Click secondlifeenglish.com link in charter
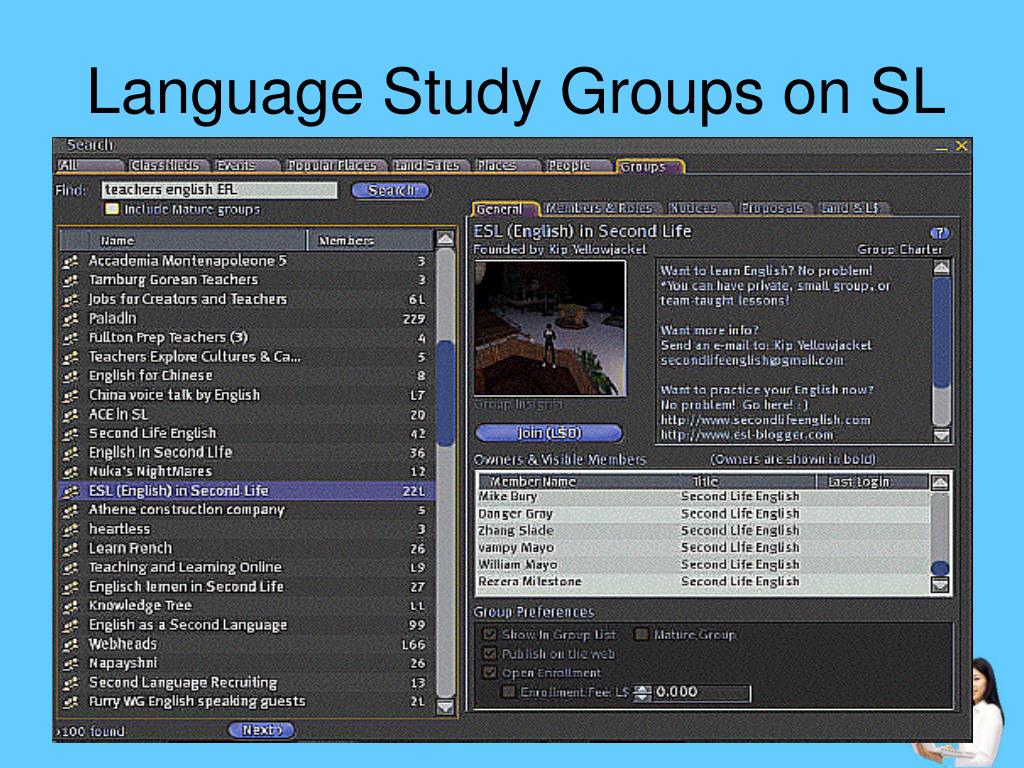This screenshot has width=1024, height=768. tap(765, 420)
